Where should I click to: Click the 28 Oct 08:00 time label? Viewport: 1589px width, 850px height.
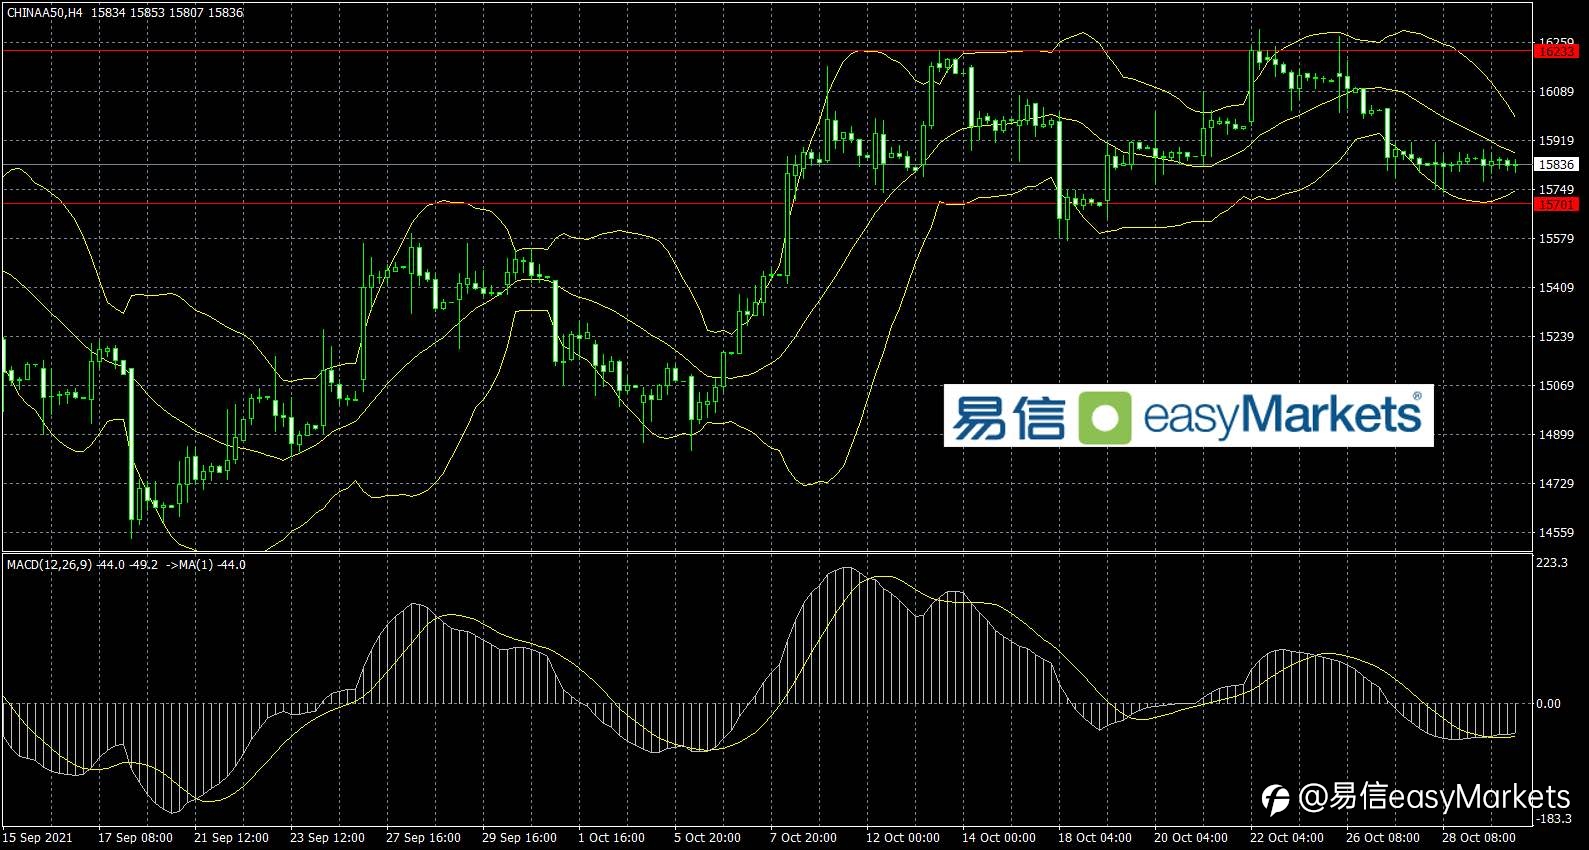1479,838
